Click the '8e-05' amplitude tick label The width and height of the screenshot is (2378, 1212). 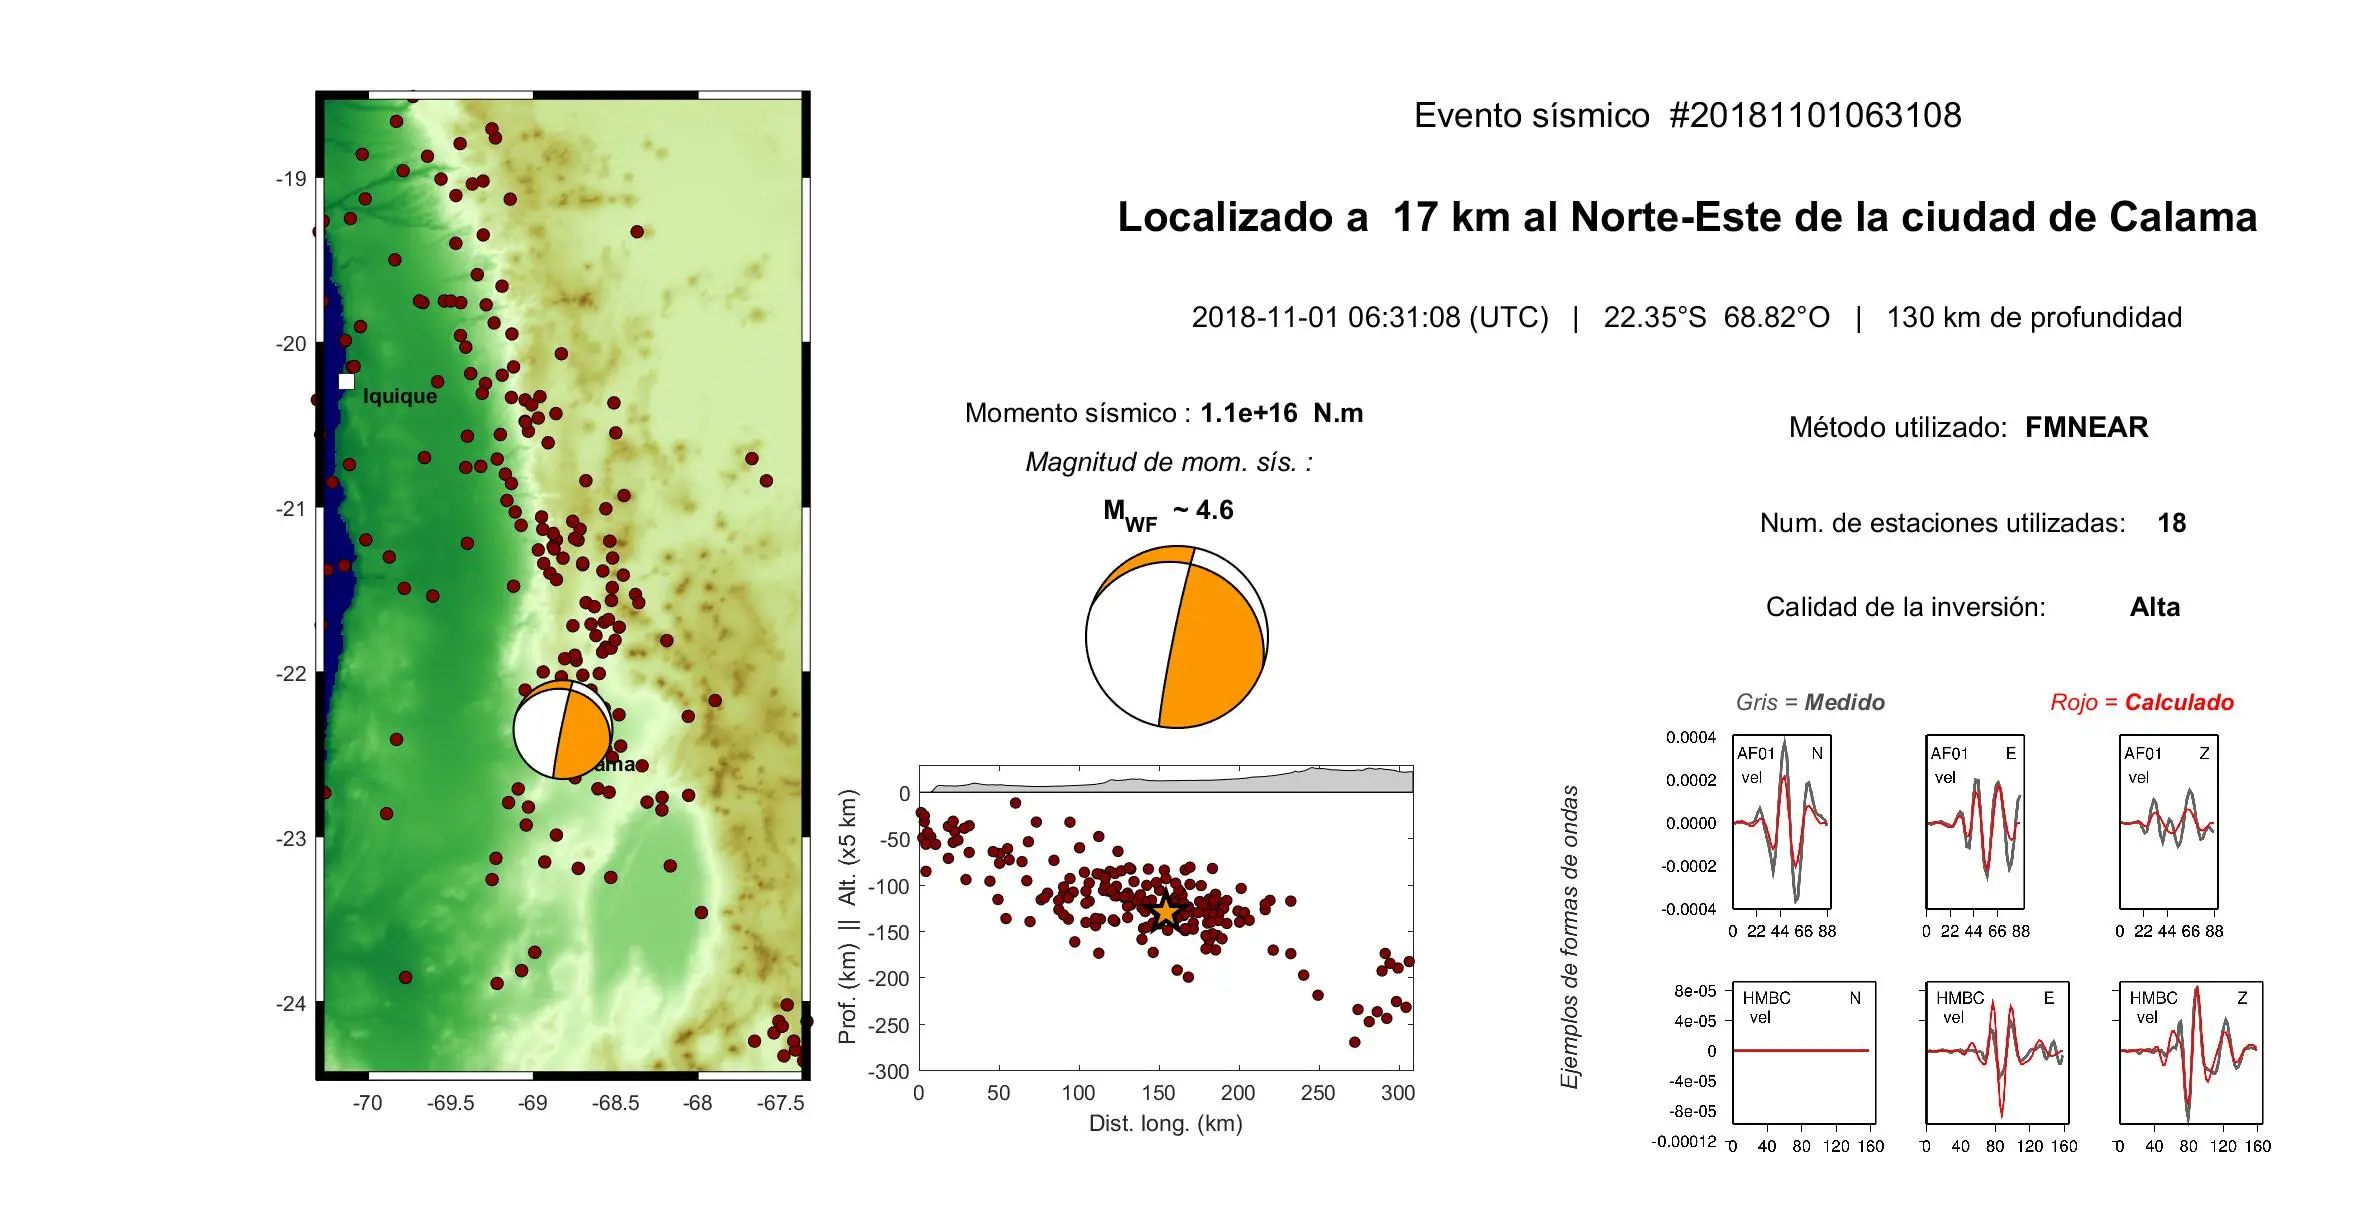pos(1695,991)
